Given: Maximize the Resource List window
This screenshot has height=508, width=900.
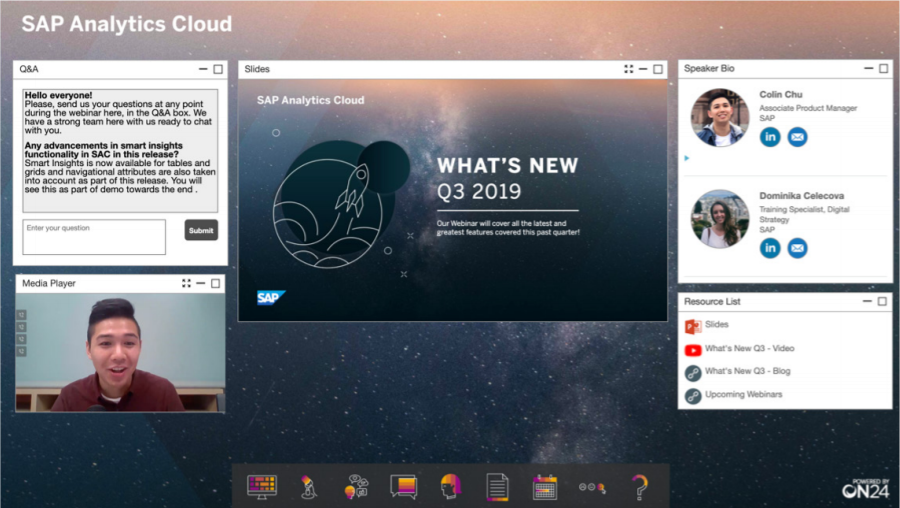Looking at the screenshot, I should 882,301.
